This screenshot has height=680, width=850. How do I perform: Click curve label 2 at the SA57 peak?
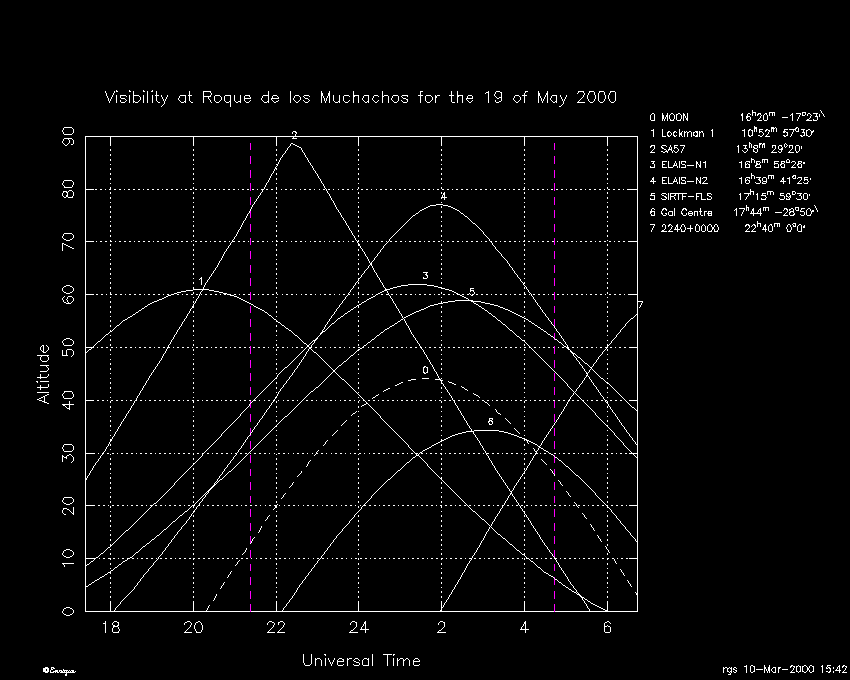pos(294,135)
